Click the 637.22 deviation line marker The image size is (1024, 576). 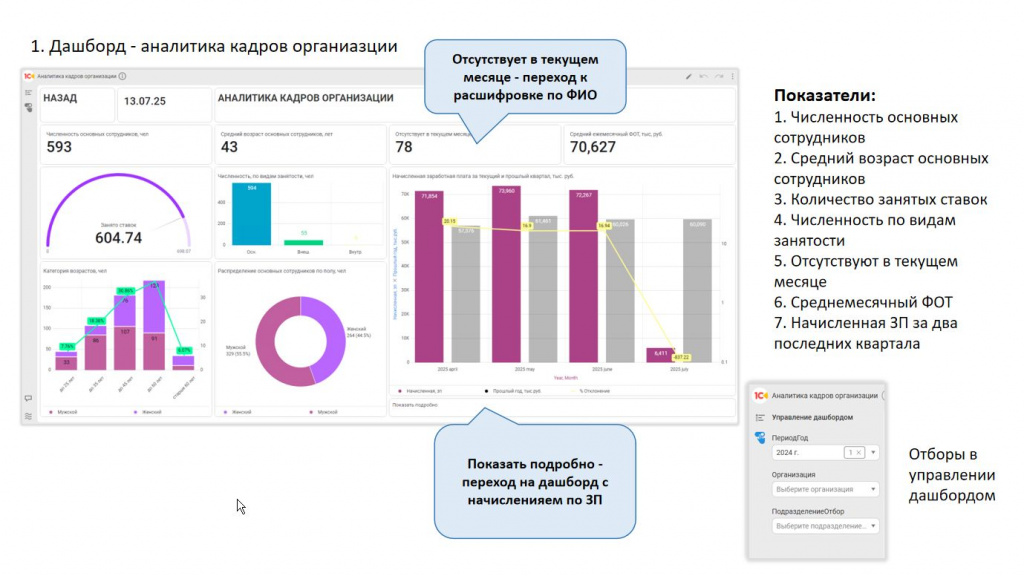681,357
